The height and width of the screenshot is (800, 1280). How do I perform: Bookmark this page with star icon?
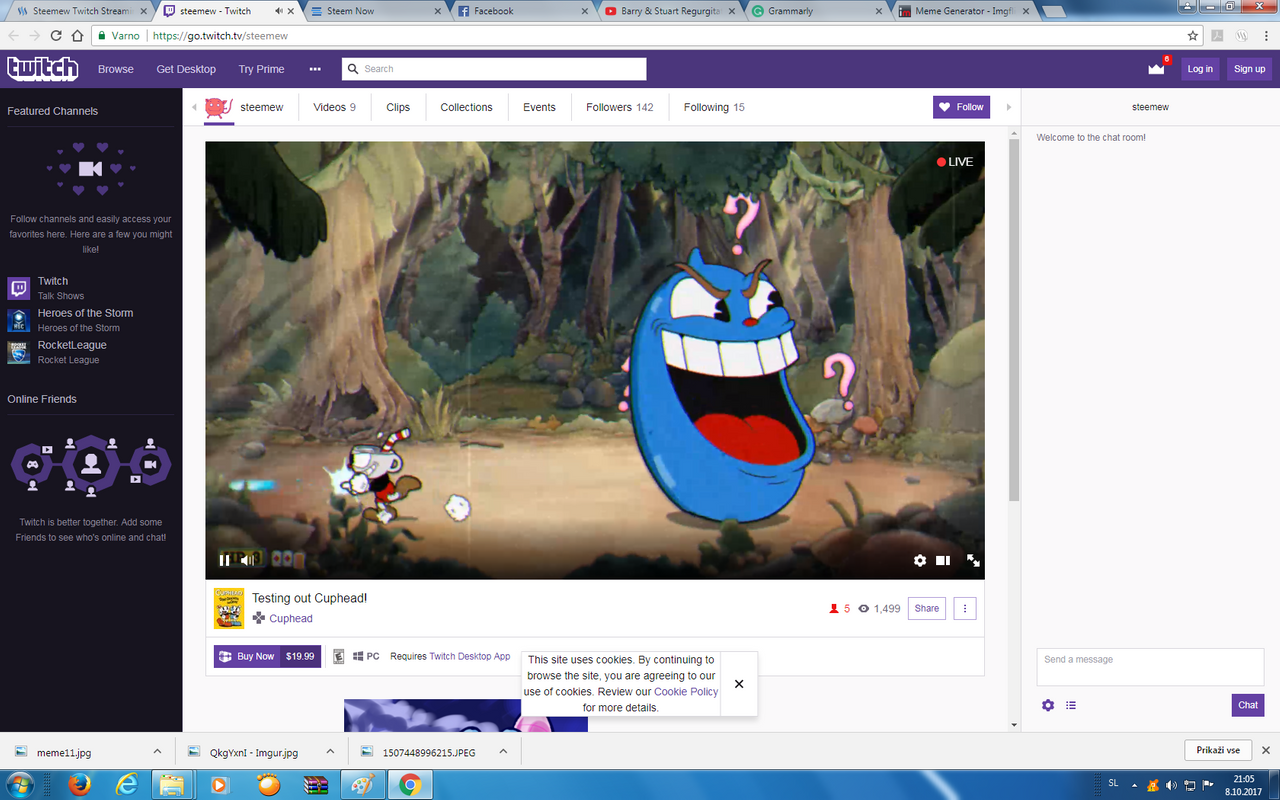1193,35
